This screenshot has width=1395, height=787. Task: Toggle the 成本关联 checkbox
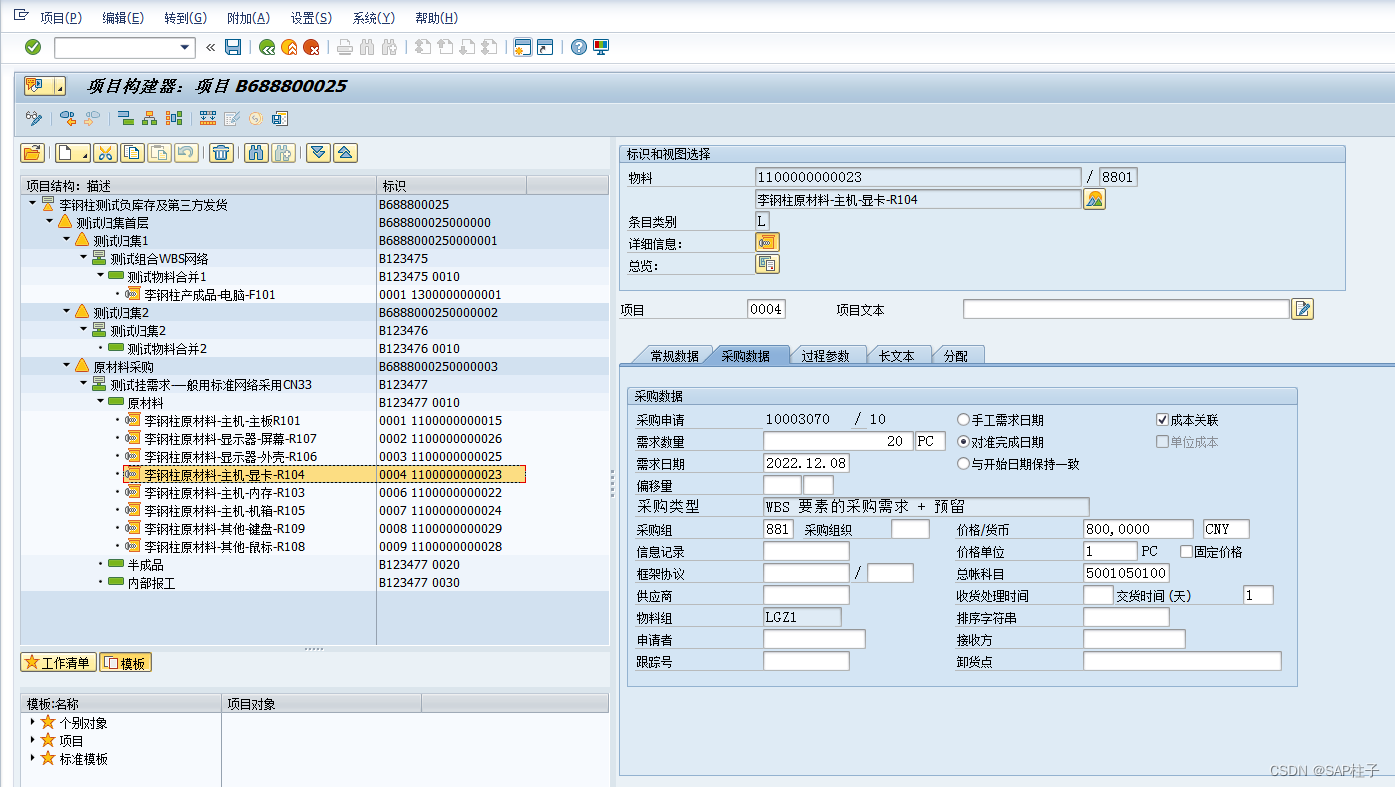1162,420
